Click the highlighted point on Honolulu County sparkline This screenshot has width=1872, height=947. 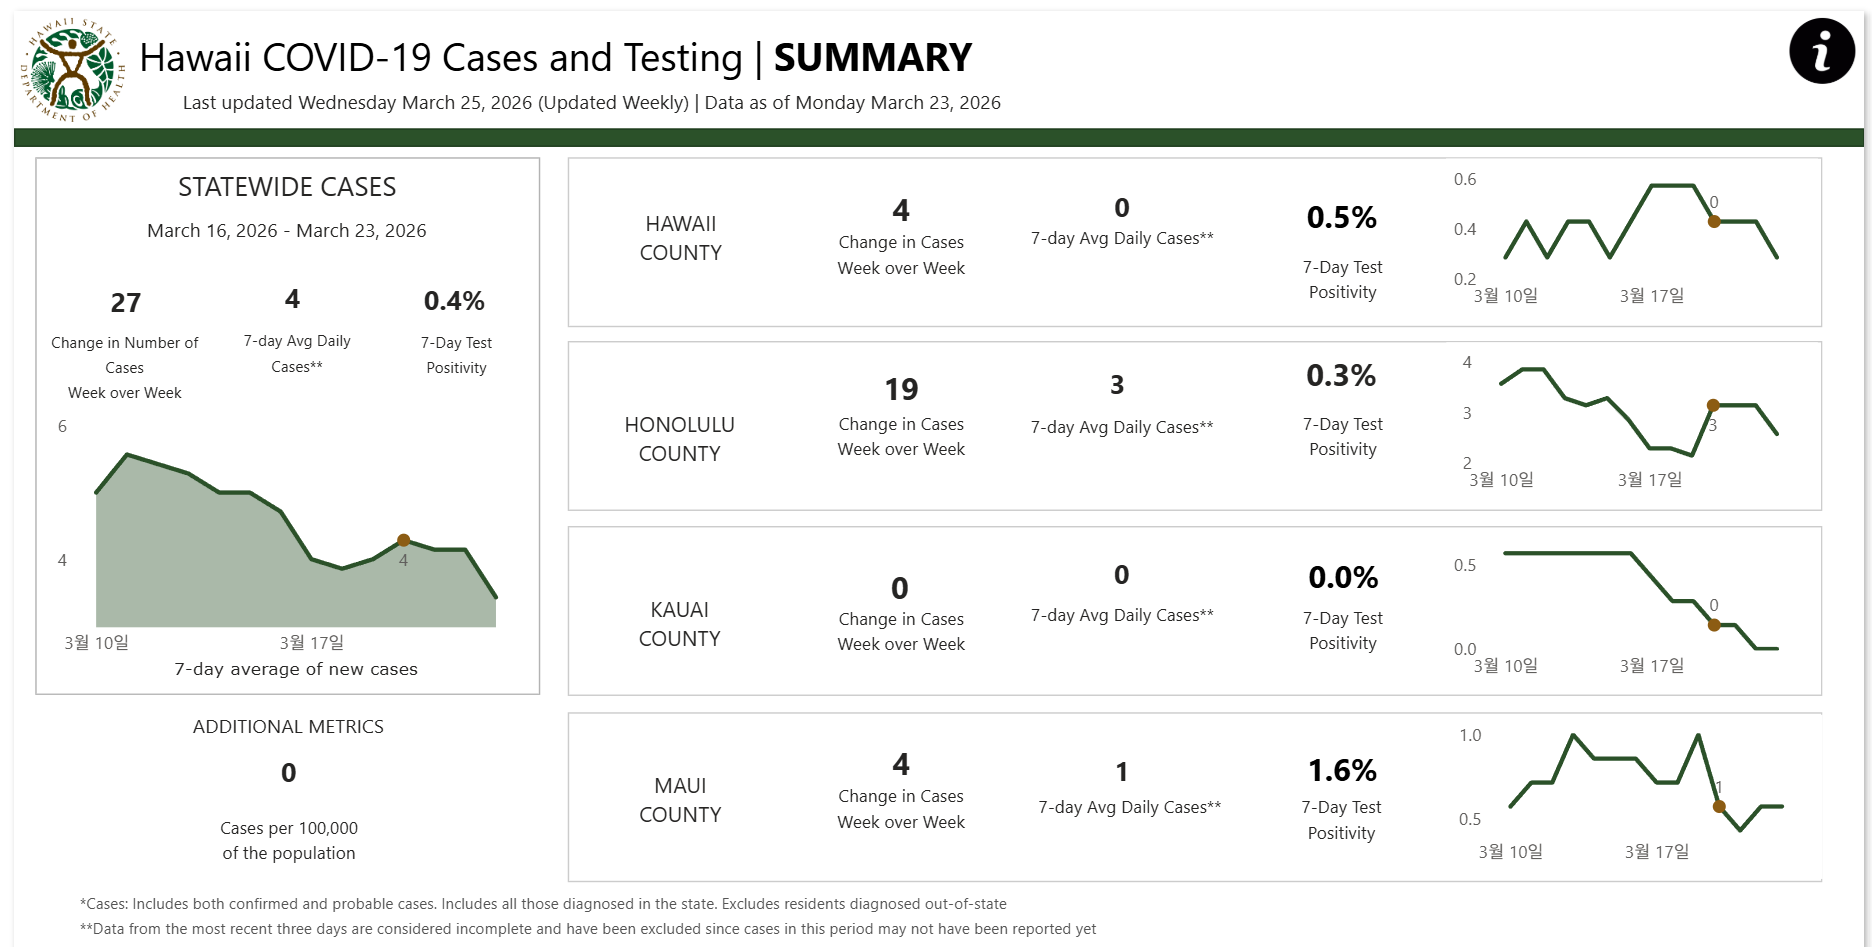pos(1713,405)
